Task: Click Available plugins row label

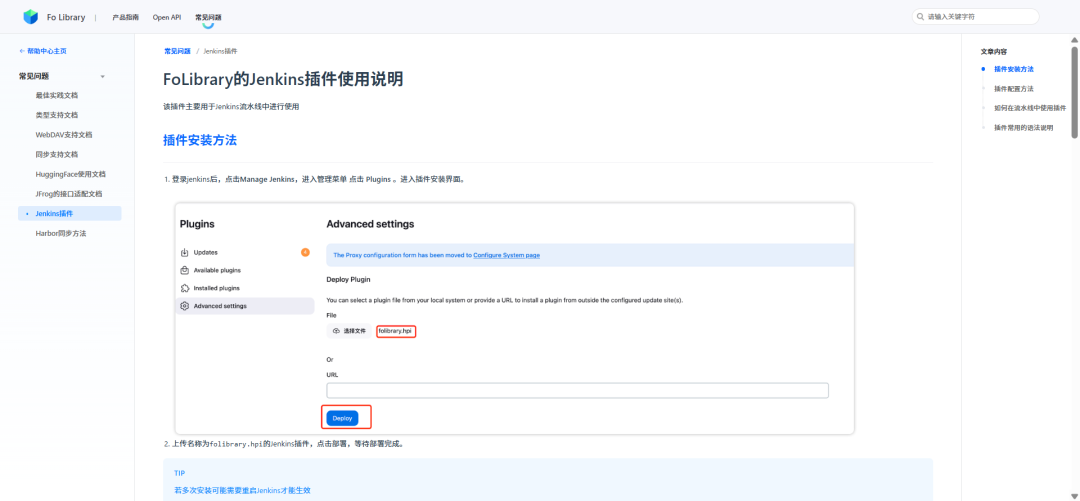Action: [217, 270]
